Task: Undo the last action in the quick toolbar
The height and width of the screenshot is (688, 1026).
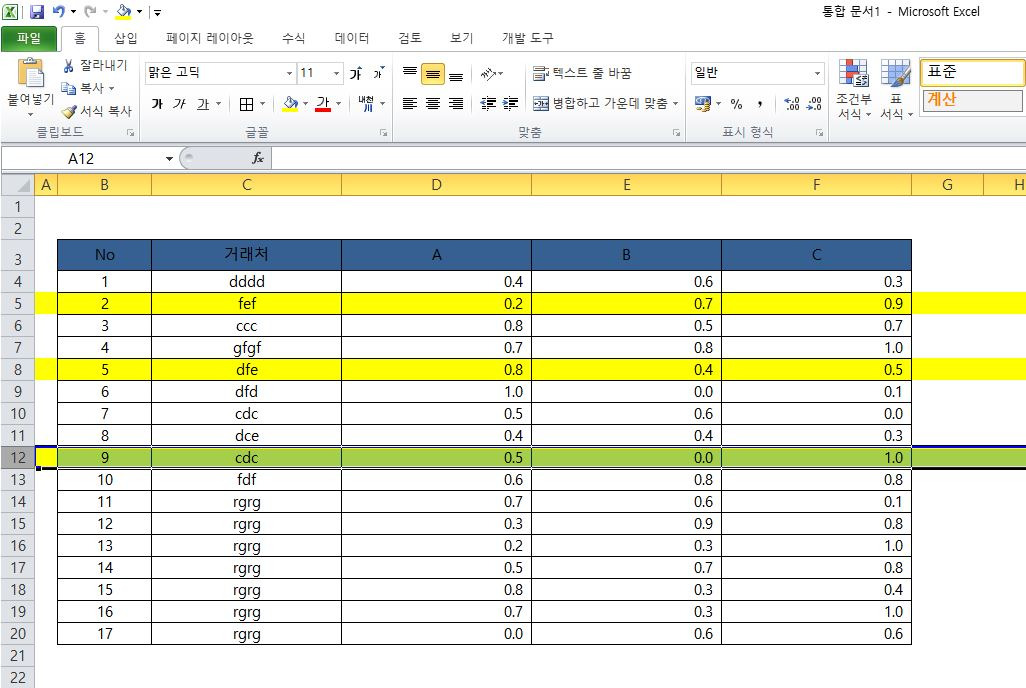Action: coord(58,11)
